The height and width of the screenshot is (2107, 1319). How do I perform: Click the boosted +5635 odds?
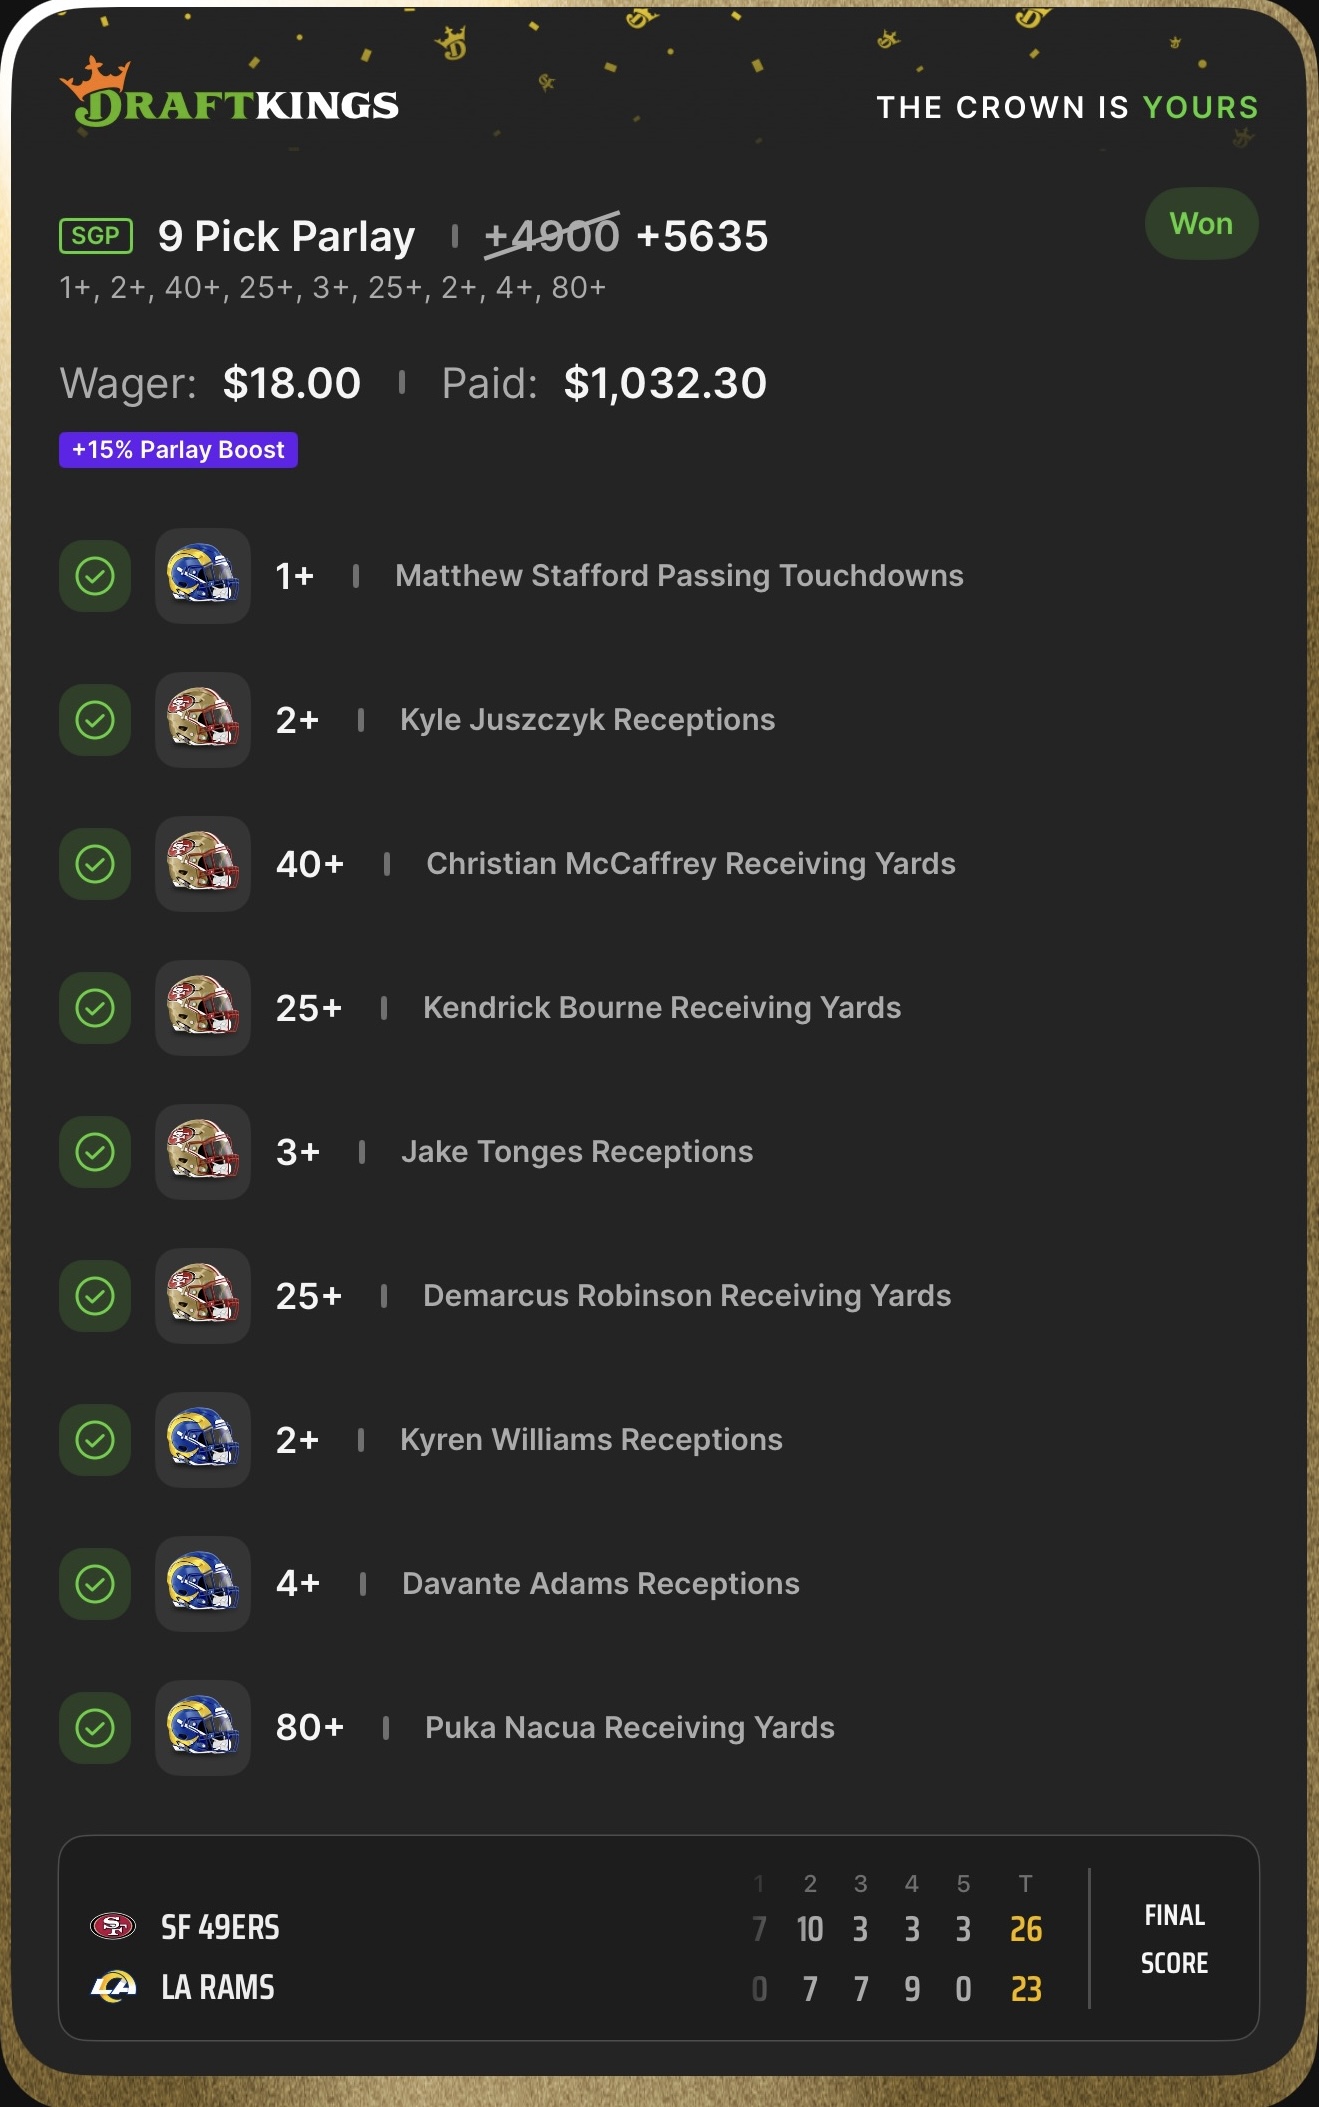pyautogui.click(x=702, y=237)
